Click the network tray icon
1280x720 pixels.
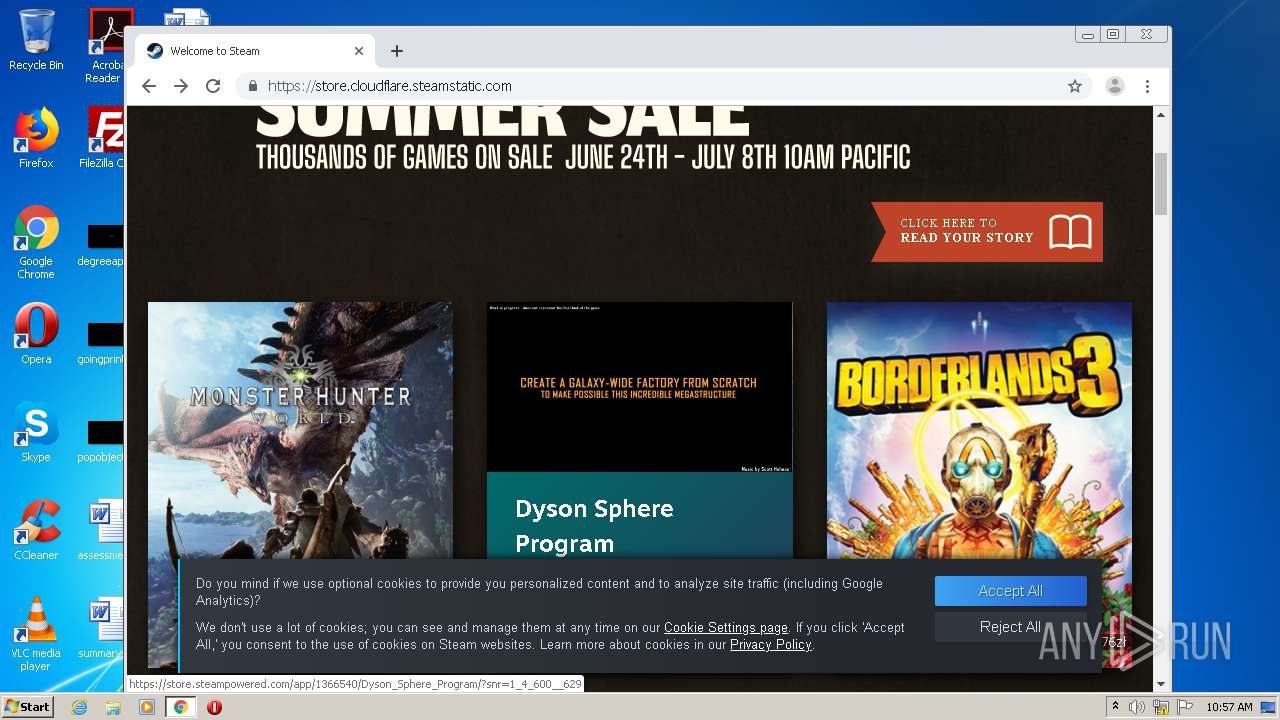click(1161, 707)
